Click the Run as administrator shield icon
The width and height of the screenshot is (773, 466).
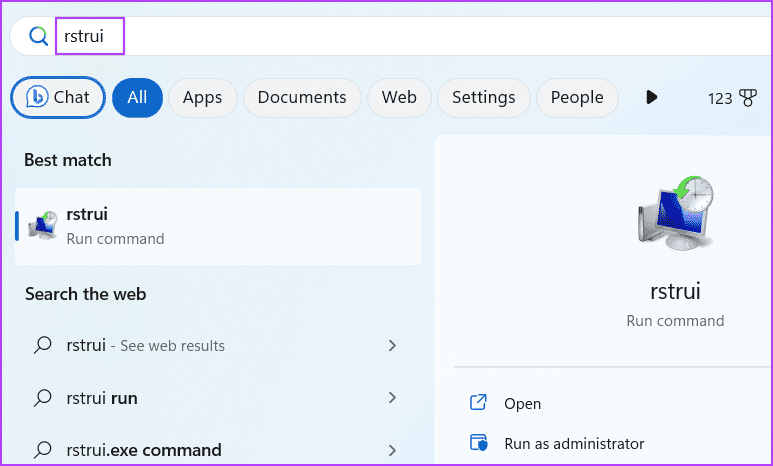click(478, 442)
